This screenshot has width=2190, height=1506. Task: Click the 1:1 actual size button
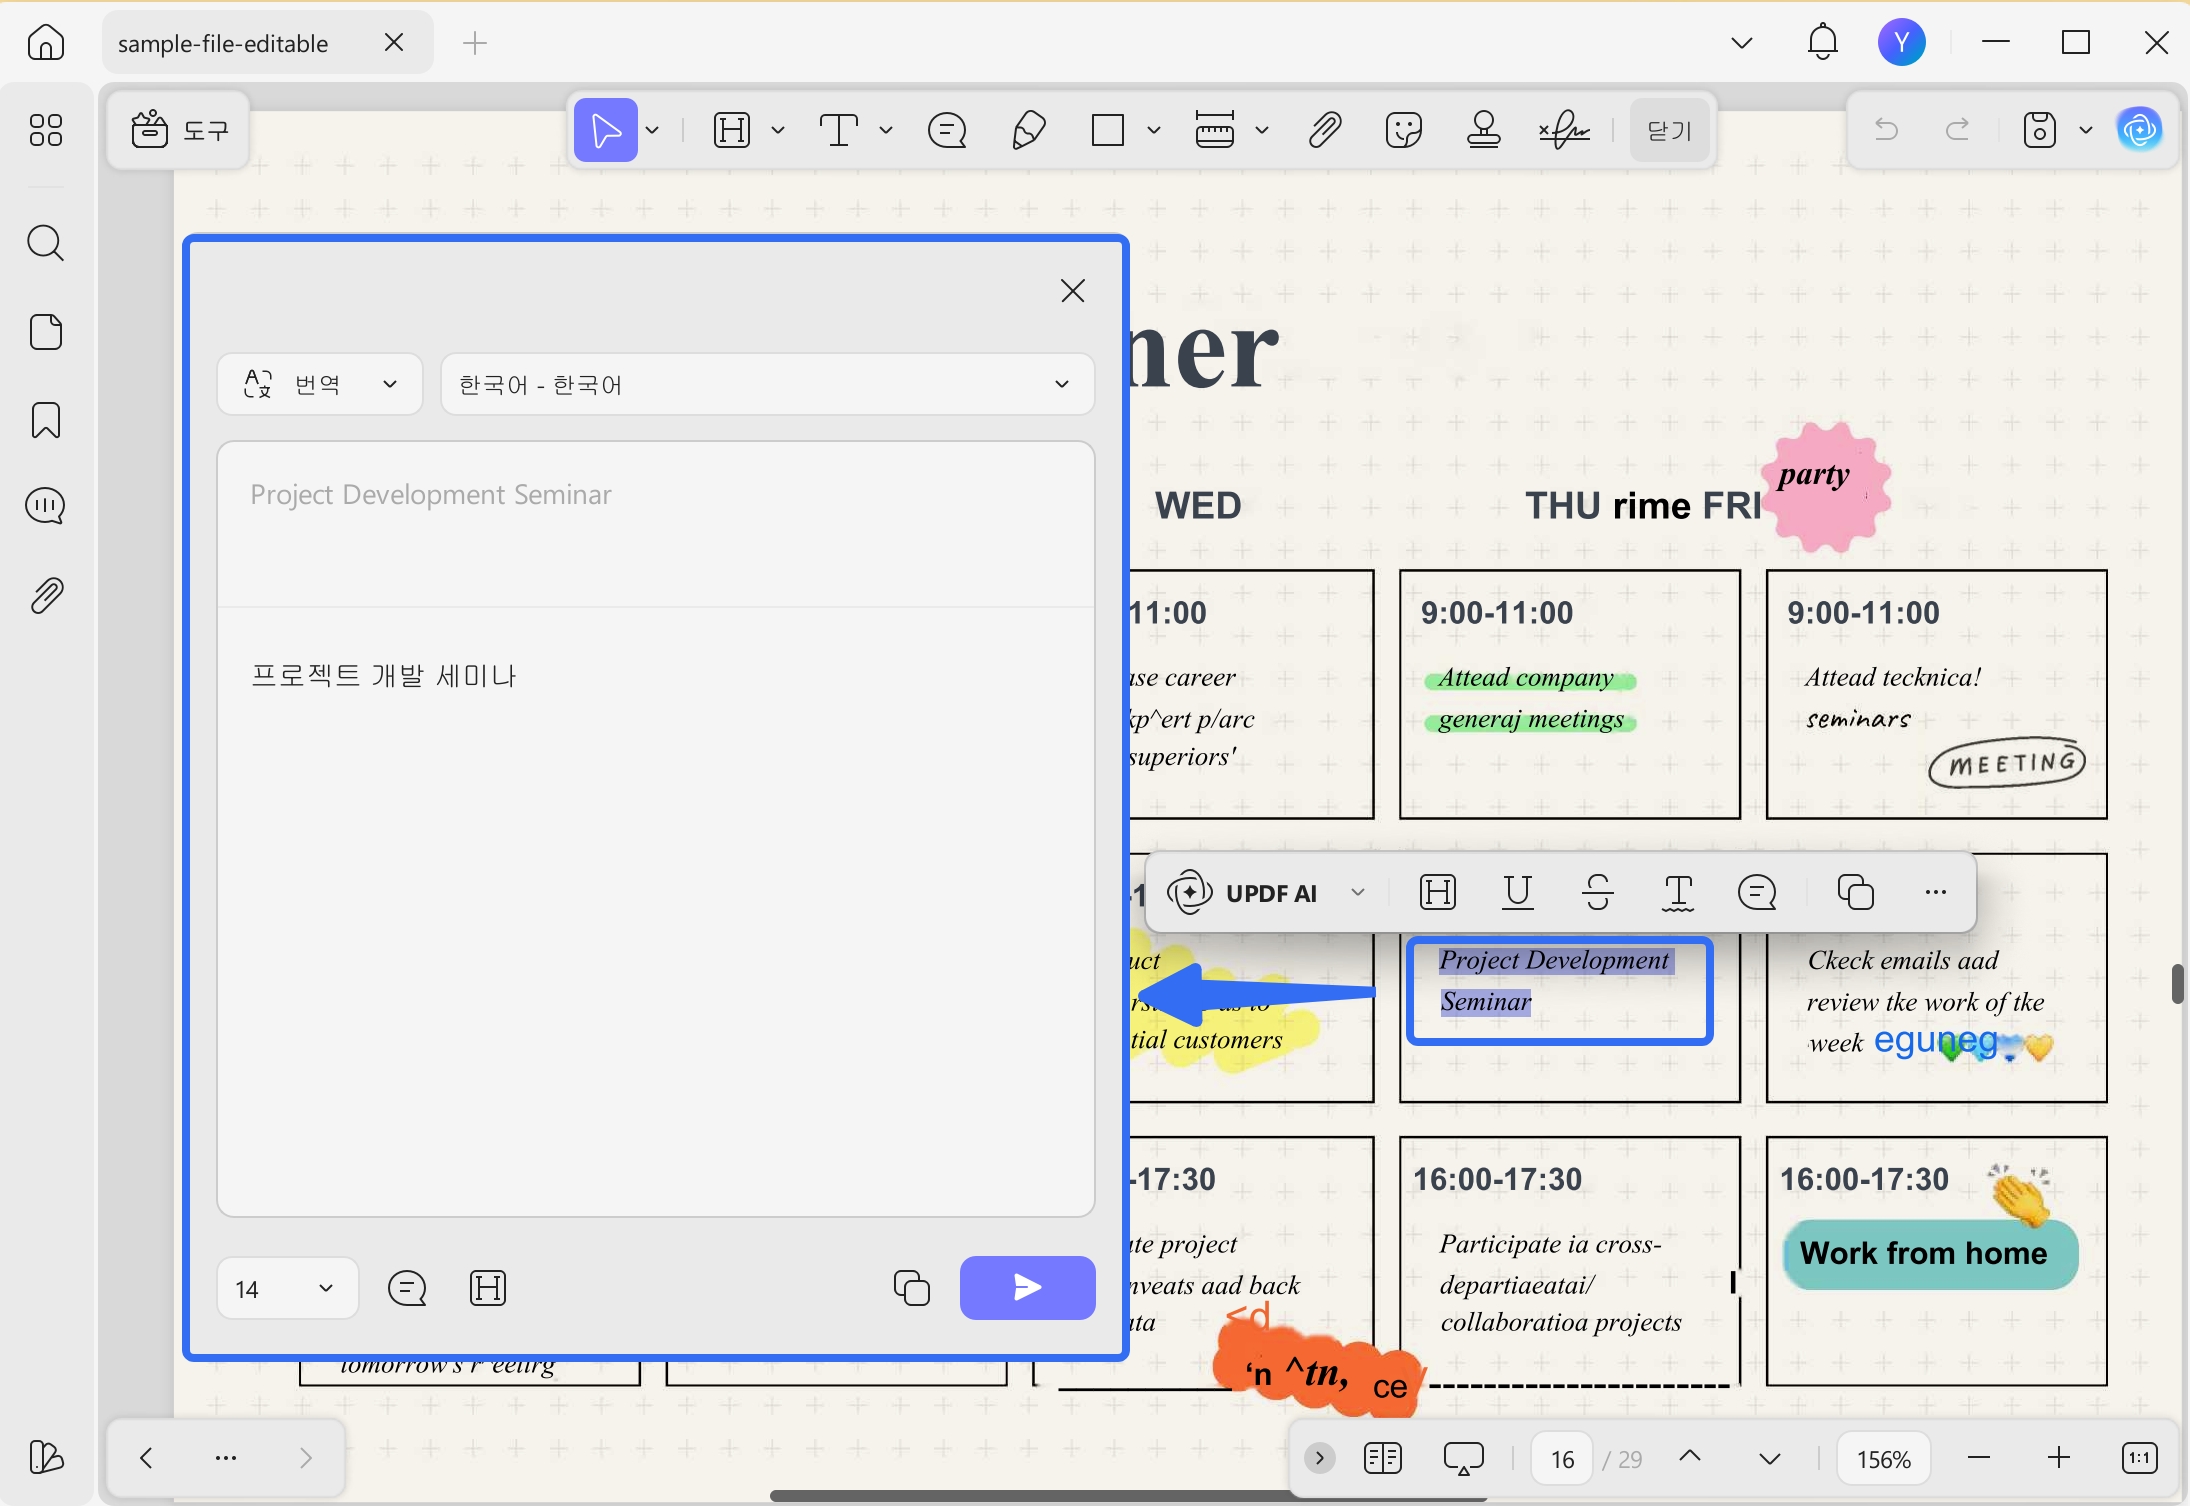(x=2139, y=1459)
